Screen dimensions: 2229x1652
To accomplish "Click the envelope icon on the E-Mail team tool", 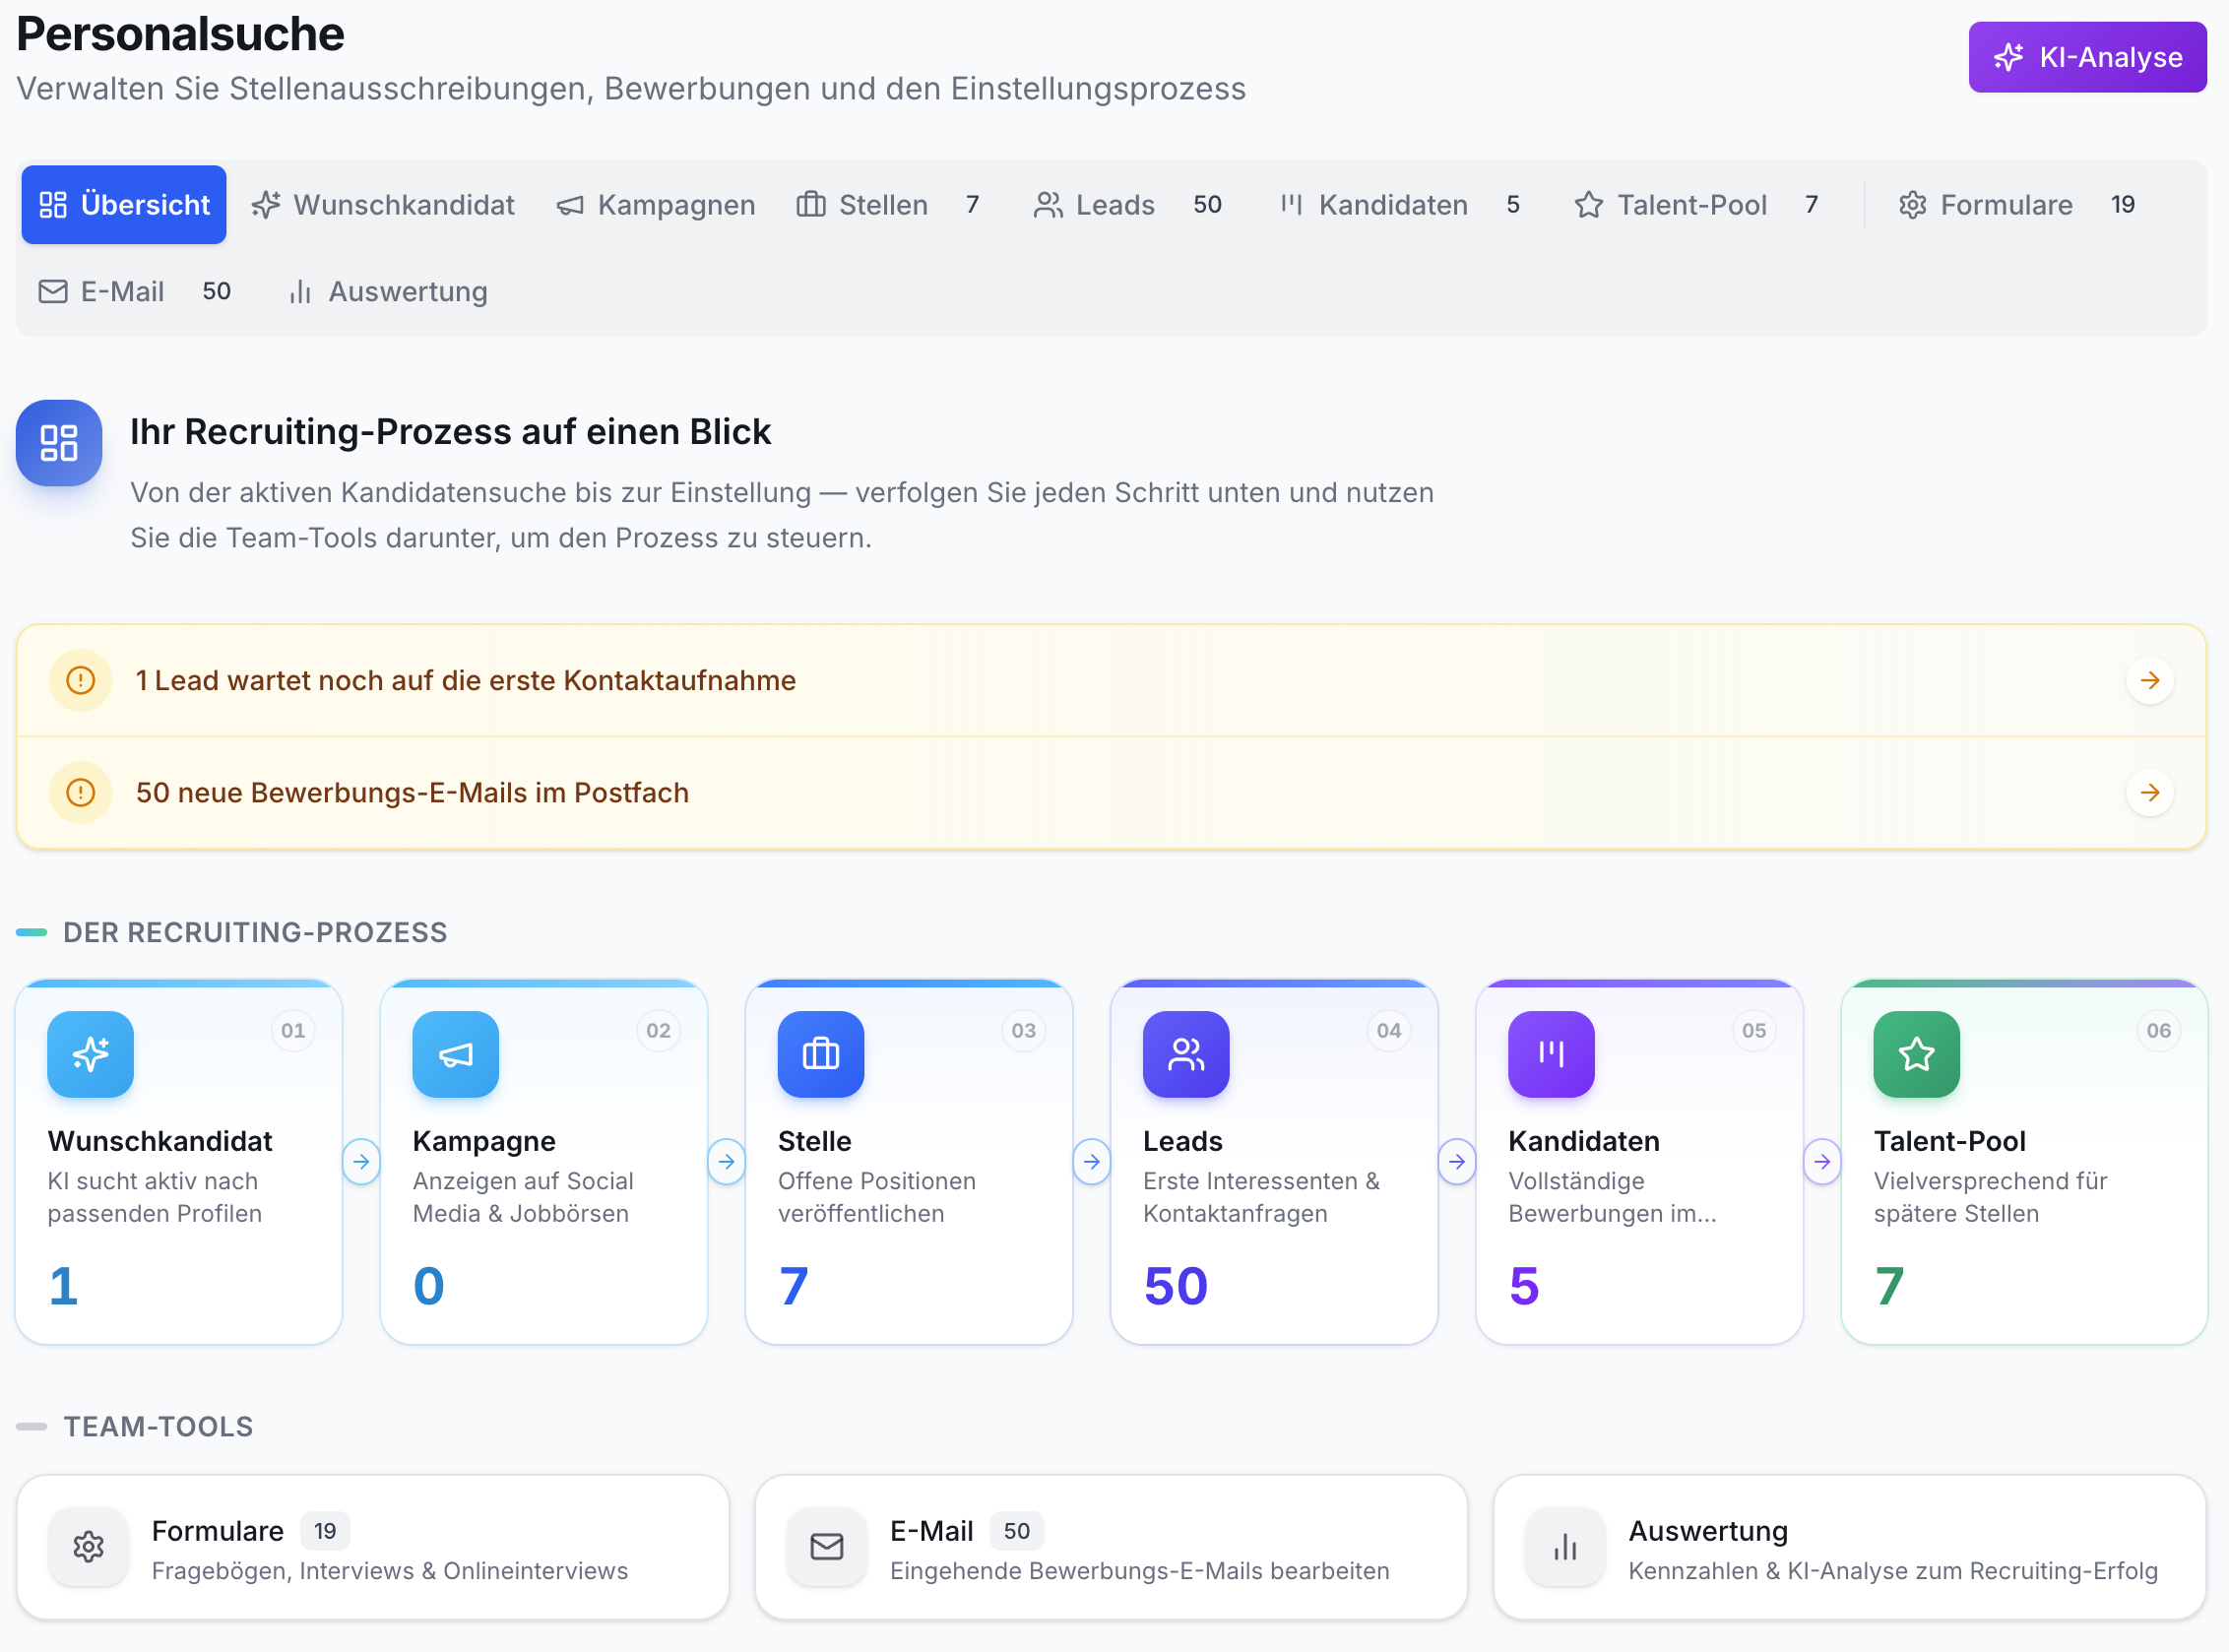I will 826,1546.
